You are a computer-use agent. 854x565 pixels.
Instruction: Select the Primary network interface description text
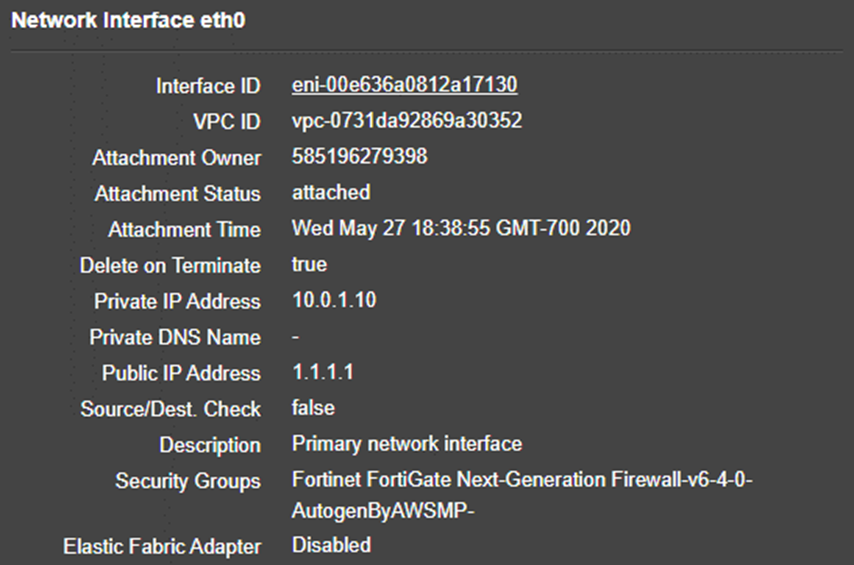click(406, 443)
